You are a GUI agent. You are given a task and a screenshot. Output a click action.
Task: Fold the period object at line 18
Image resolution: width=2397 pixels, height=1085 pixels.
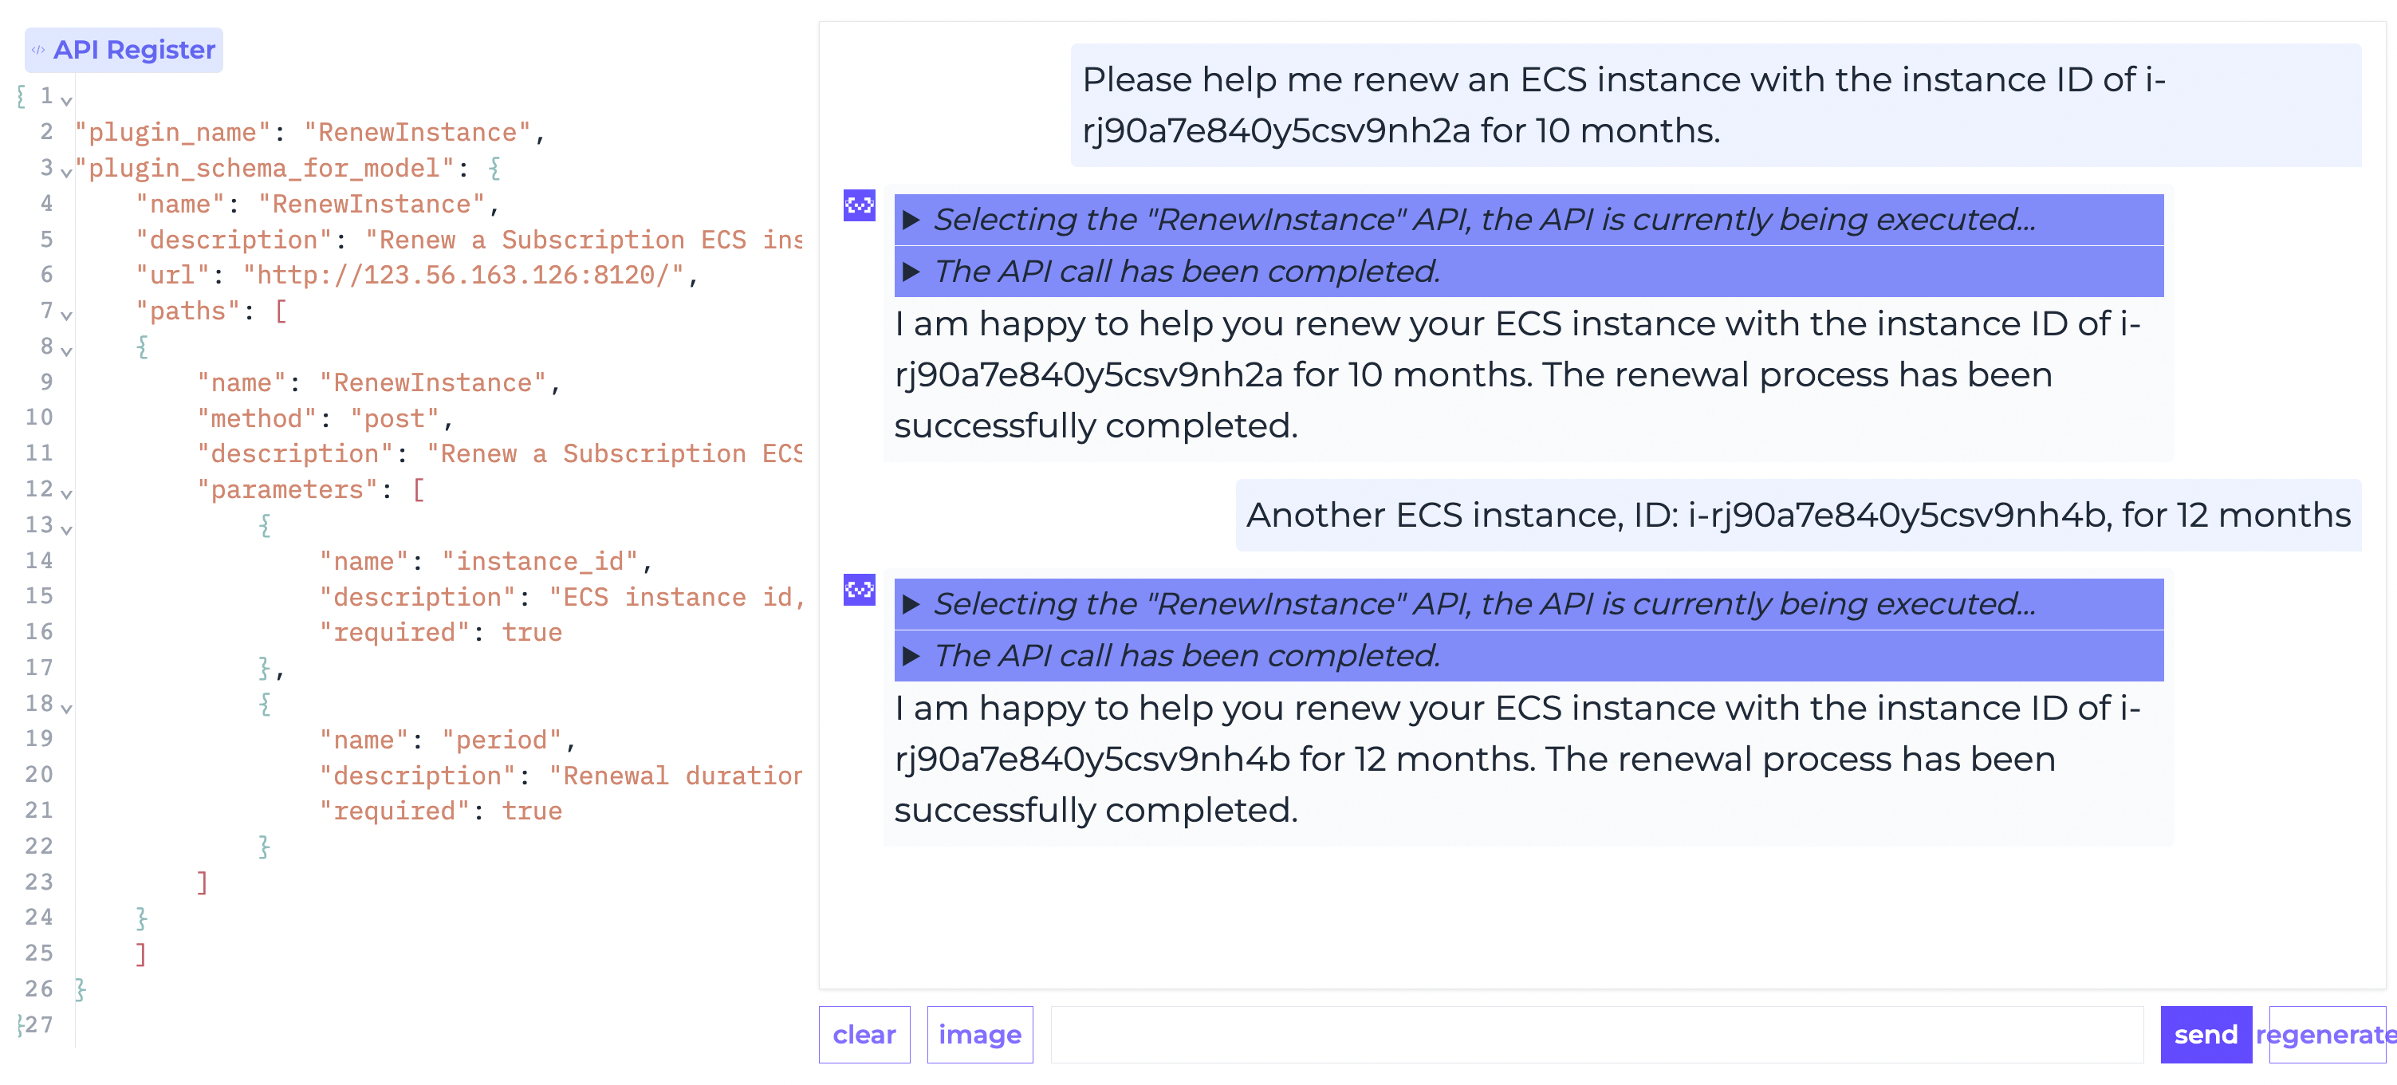click(67, 708)
